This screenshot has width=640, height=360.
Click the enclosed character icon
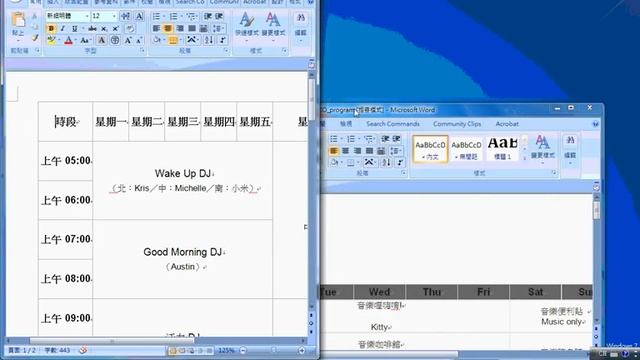pos(115,40)
